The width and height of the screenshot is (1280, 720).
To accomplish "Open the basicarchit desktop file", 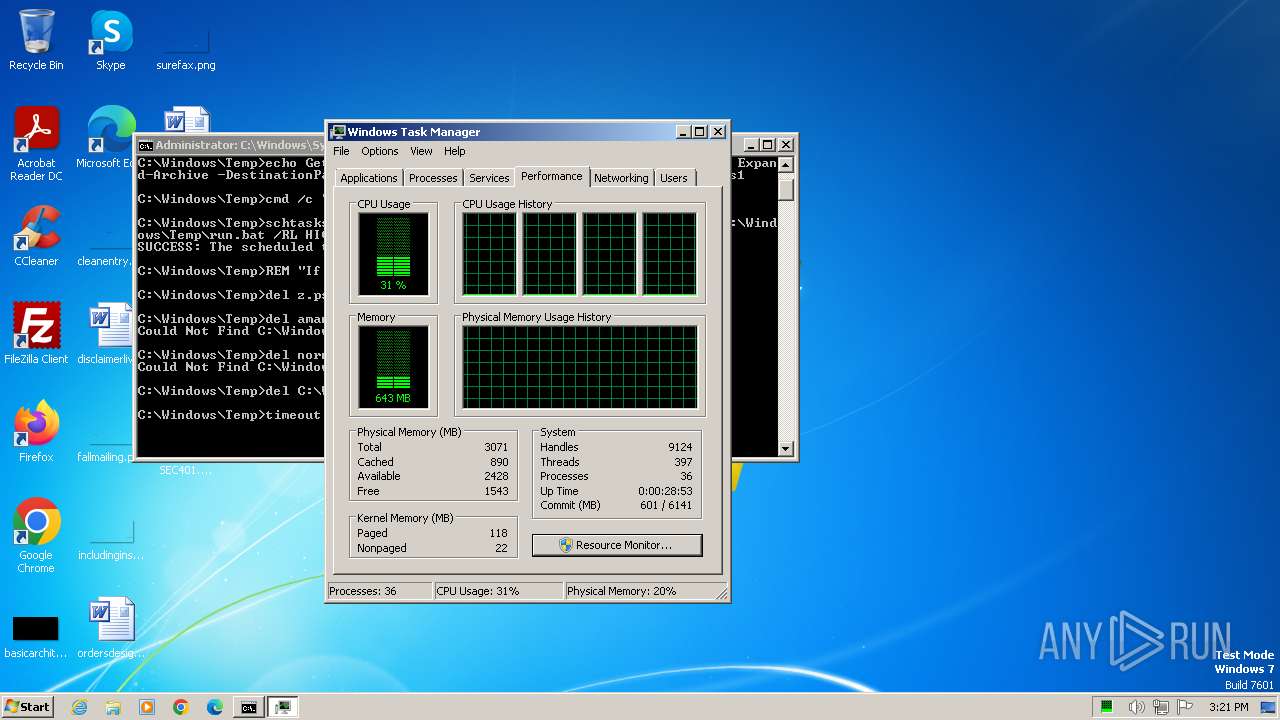I will tap(36, 637).
